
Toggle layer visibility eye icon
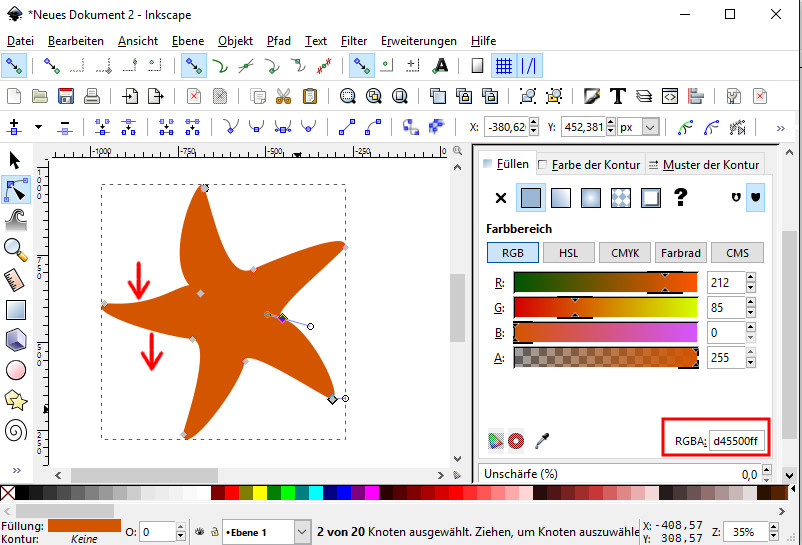pyautogui.click(x=199, y=532)
